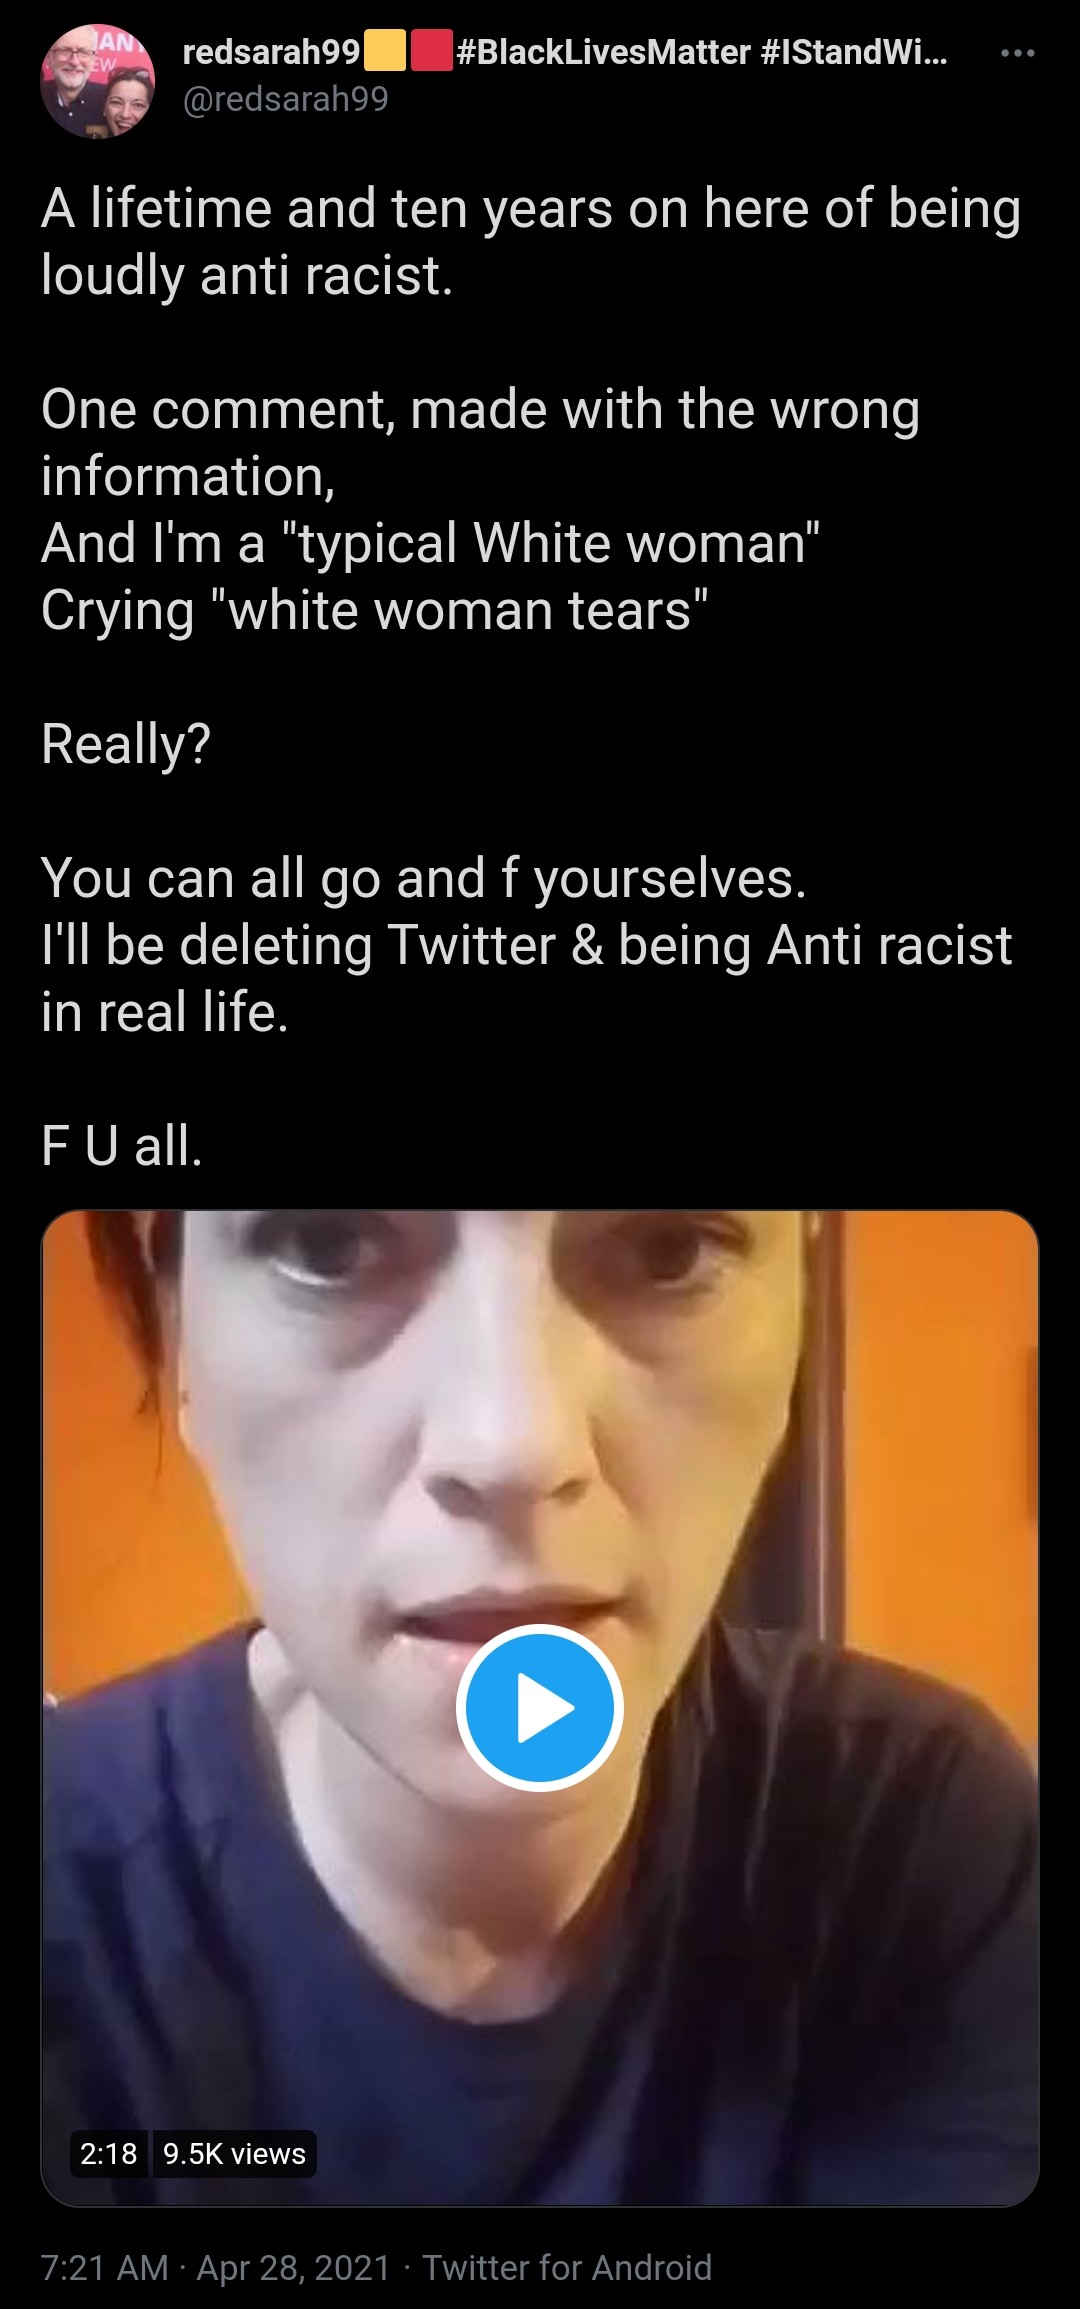Tap the "typical White woman" line
Viewport: 1080px width, 2309px height.
431,544
